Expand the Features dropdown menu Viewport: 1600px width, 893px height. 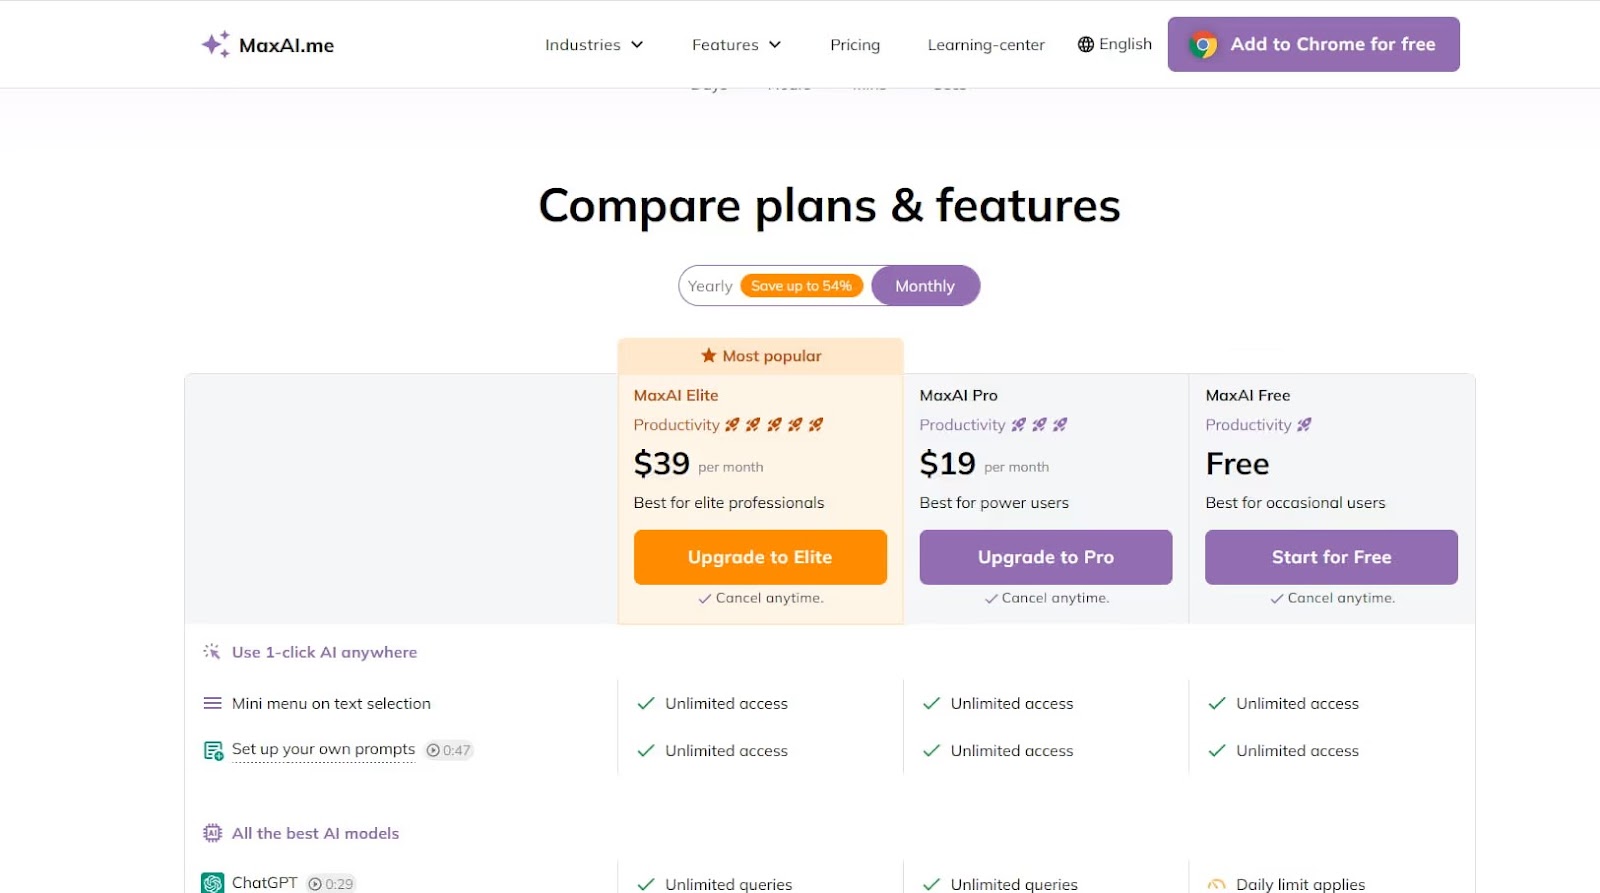pos(736,45)
